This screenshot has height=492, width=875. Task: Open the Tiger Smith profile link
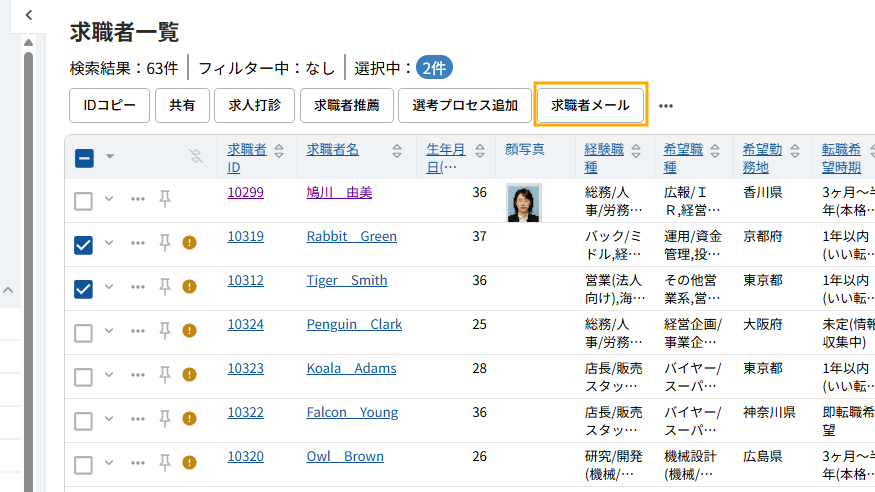click(x=346, y=280)
